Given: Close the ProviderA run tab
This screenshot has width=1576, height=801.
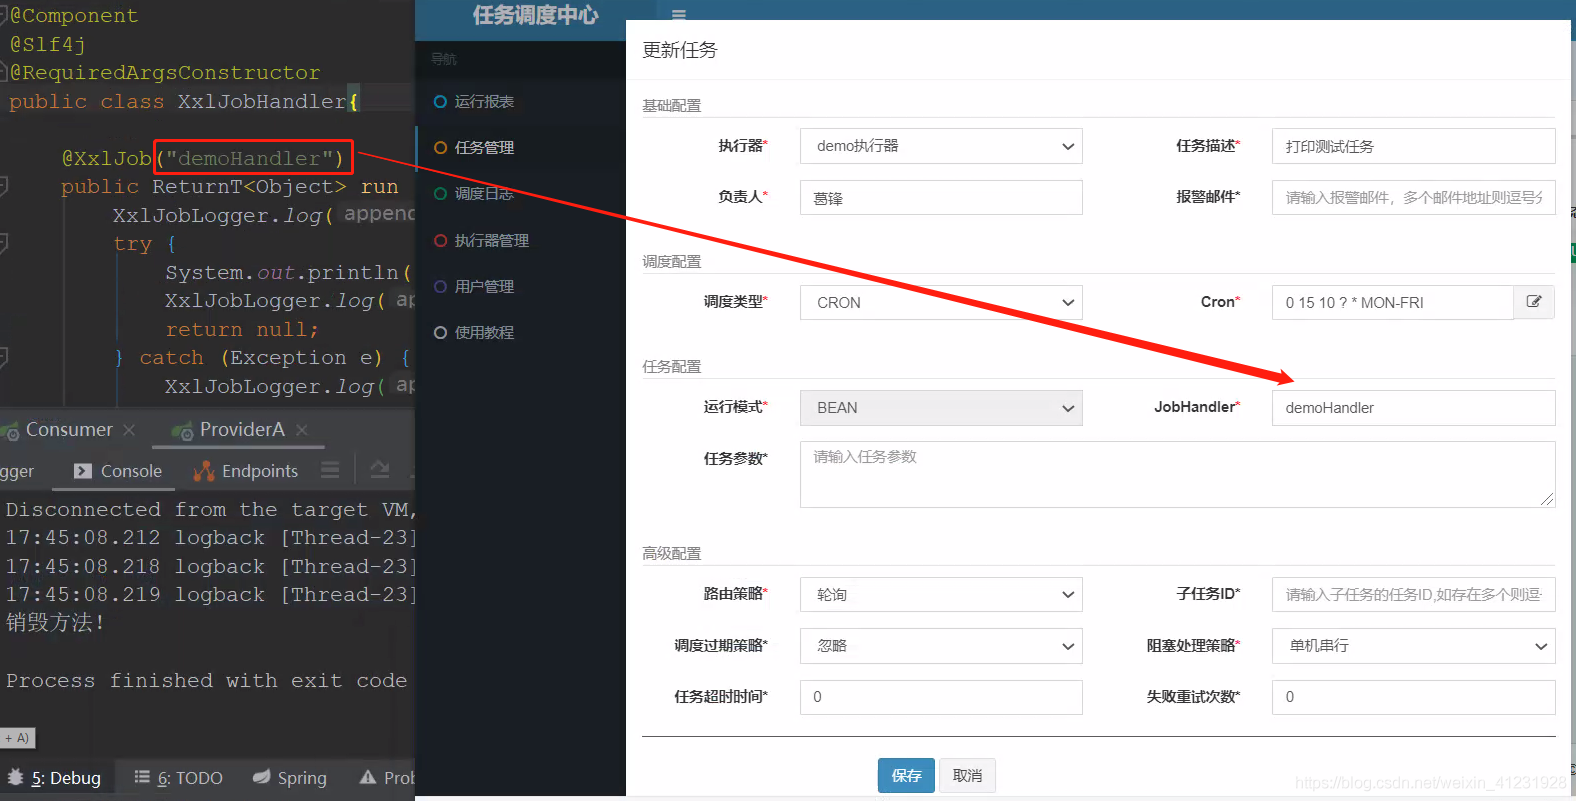Looking at the screenshot, I should [x=302, y=430].
